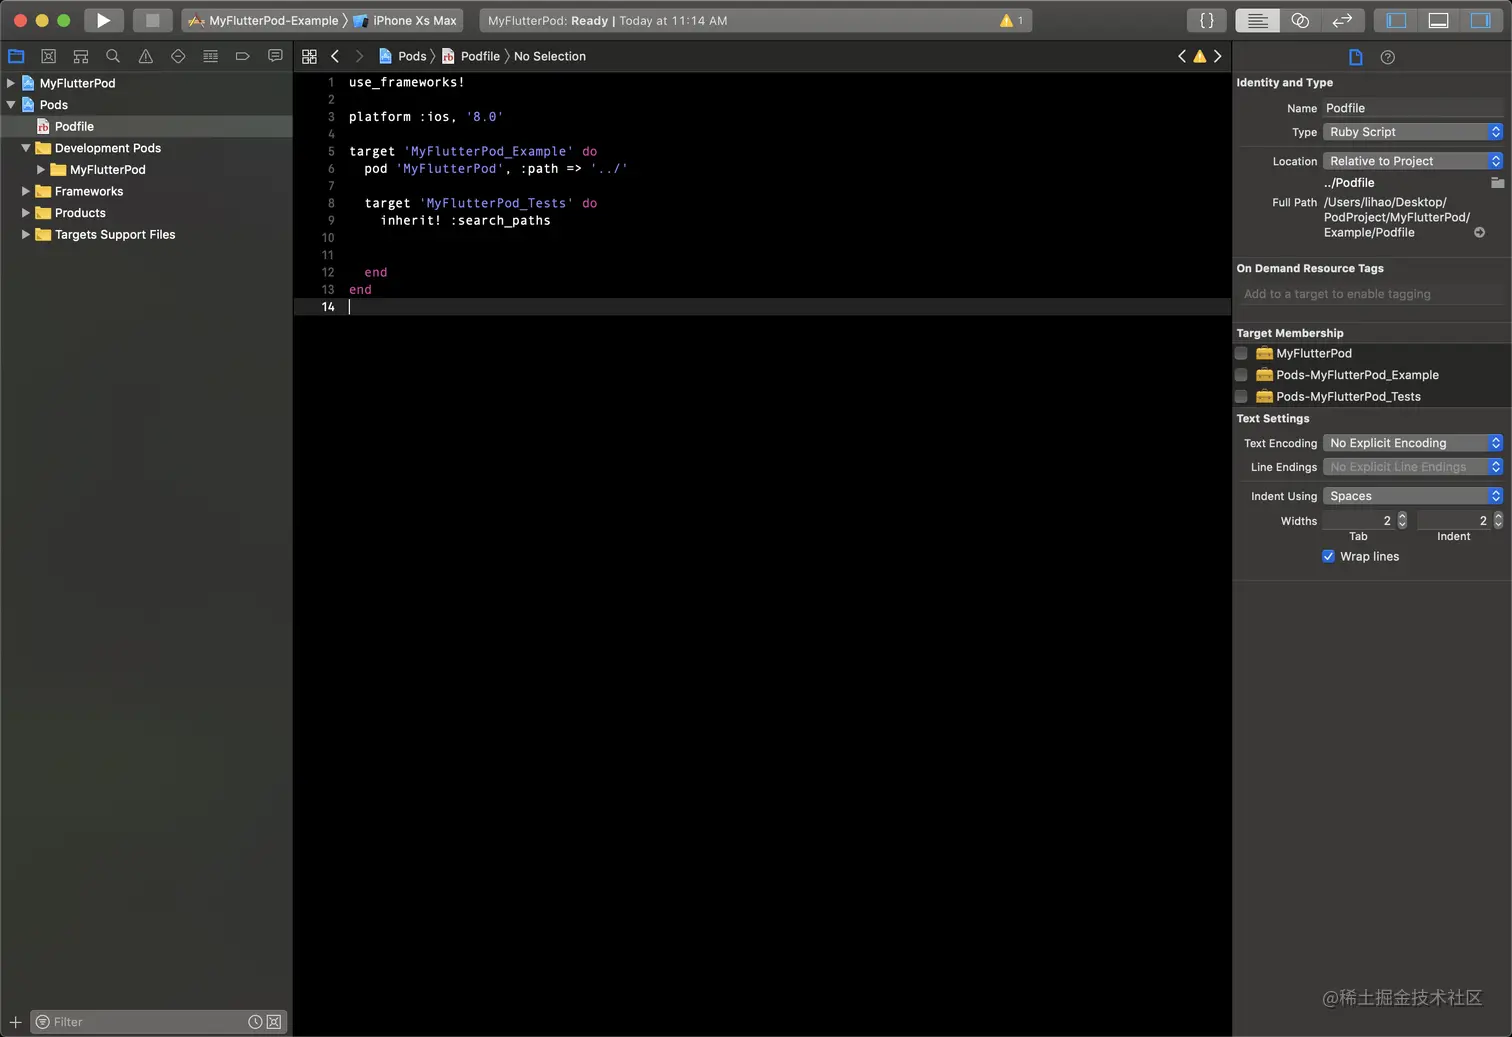Viewport: 1512px width, 1037px height.
Task: Adjust the Tab width stepper
Action: (x=1402, y=520)
